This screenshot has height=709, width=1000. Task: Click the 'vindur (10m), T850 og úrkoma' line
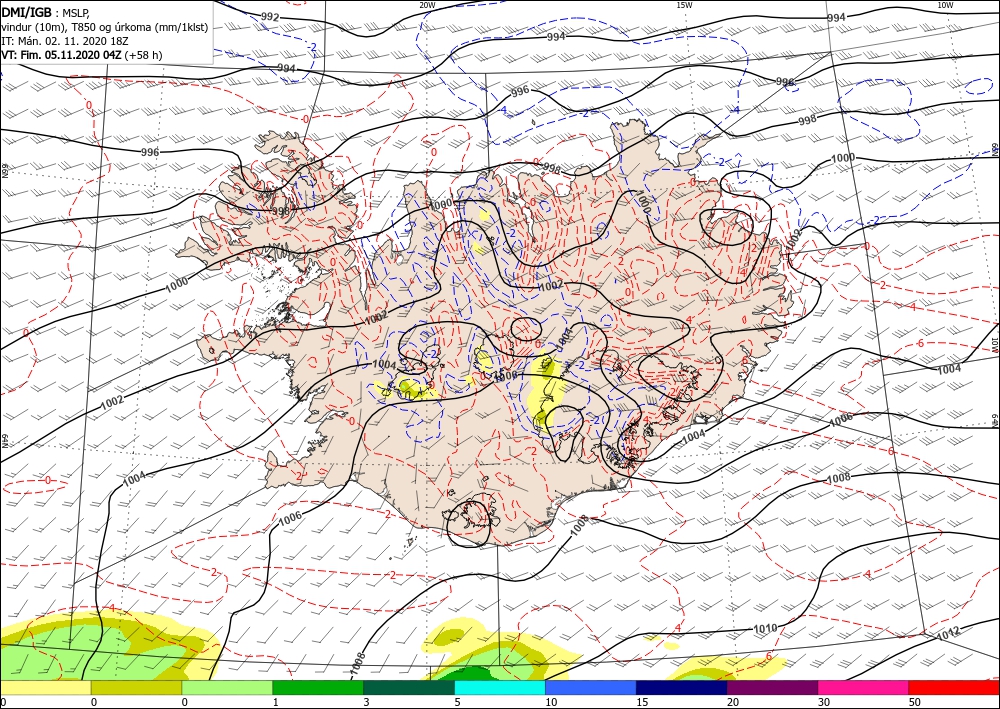104,26
